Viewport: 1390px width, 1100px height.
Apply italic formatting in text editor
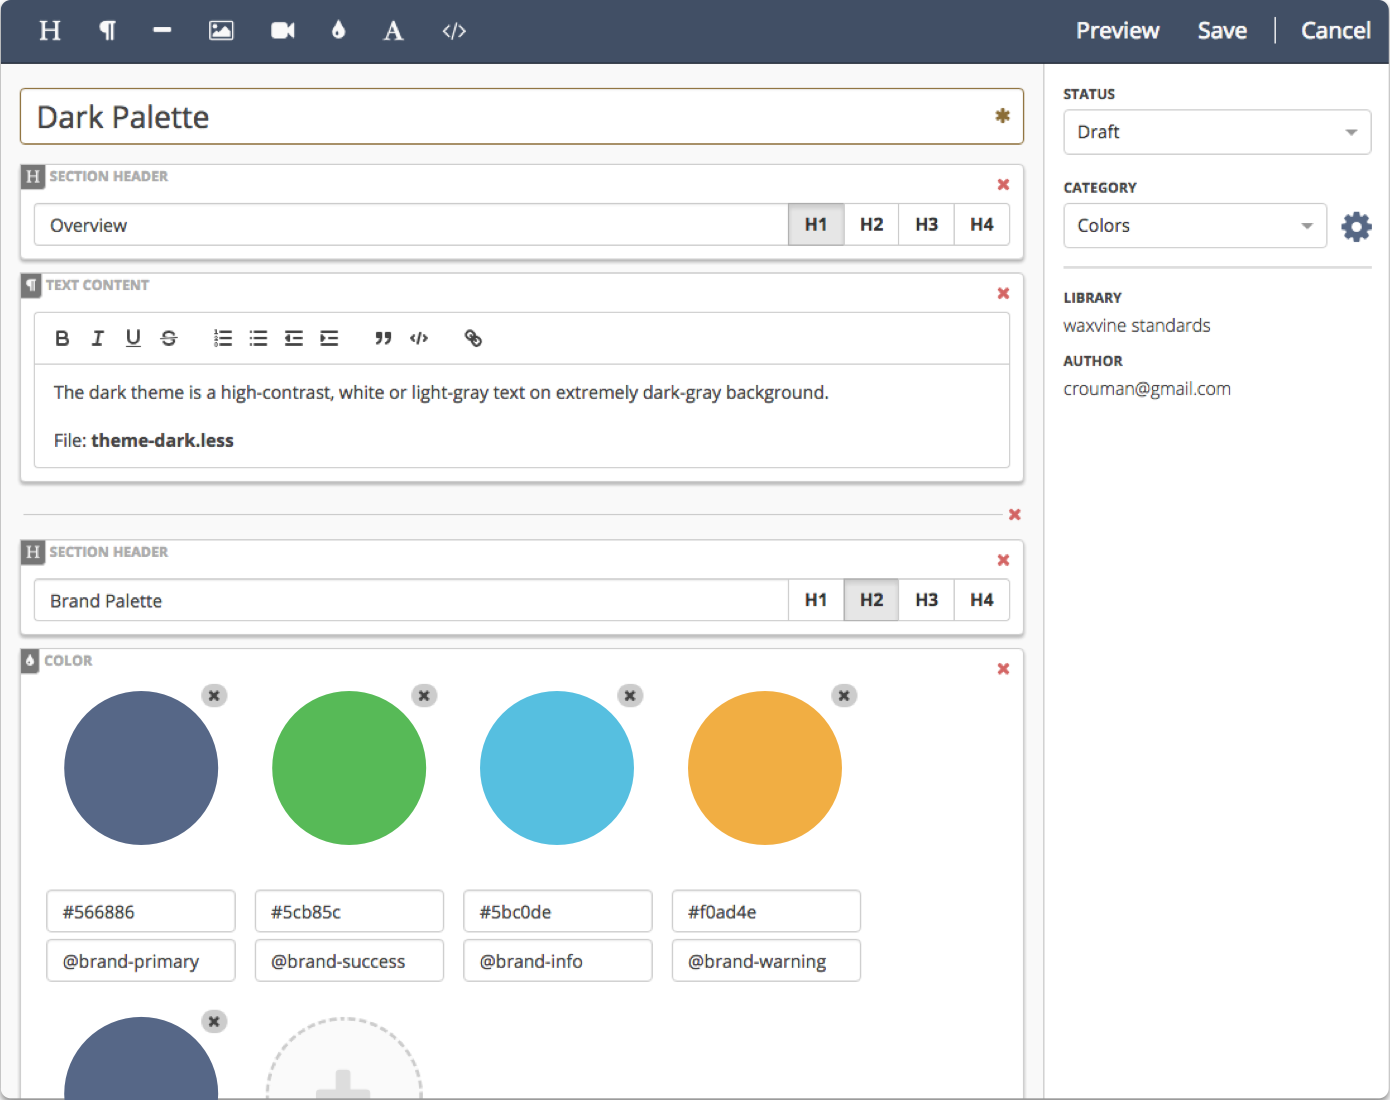[x=97, y=338]
